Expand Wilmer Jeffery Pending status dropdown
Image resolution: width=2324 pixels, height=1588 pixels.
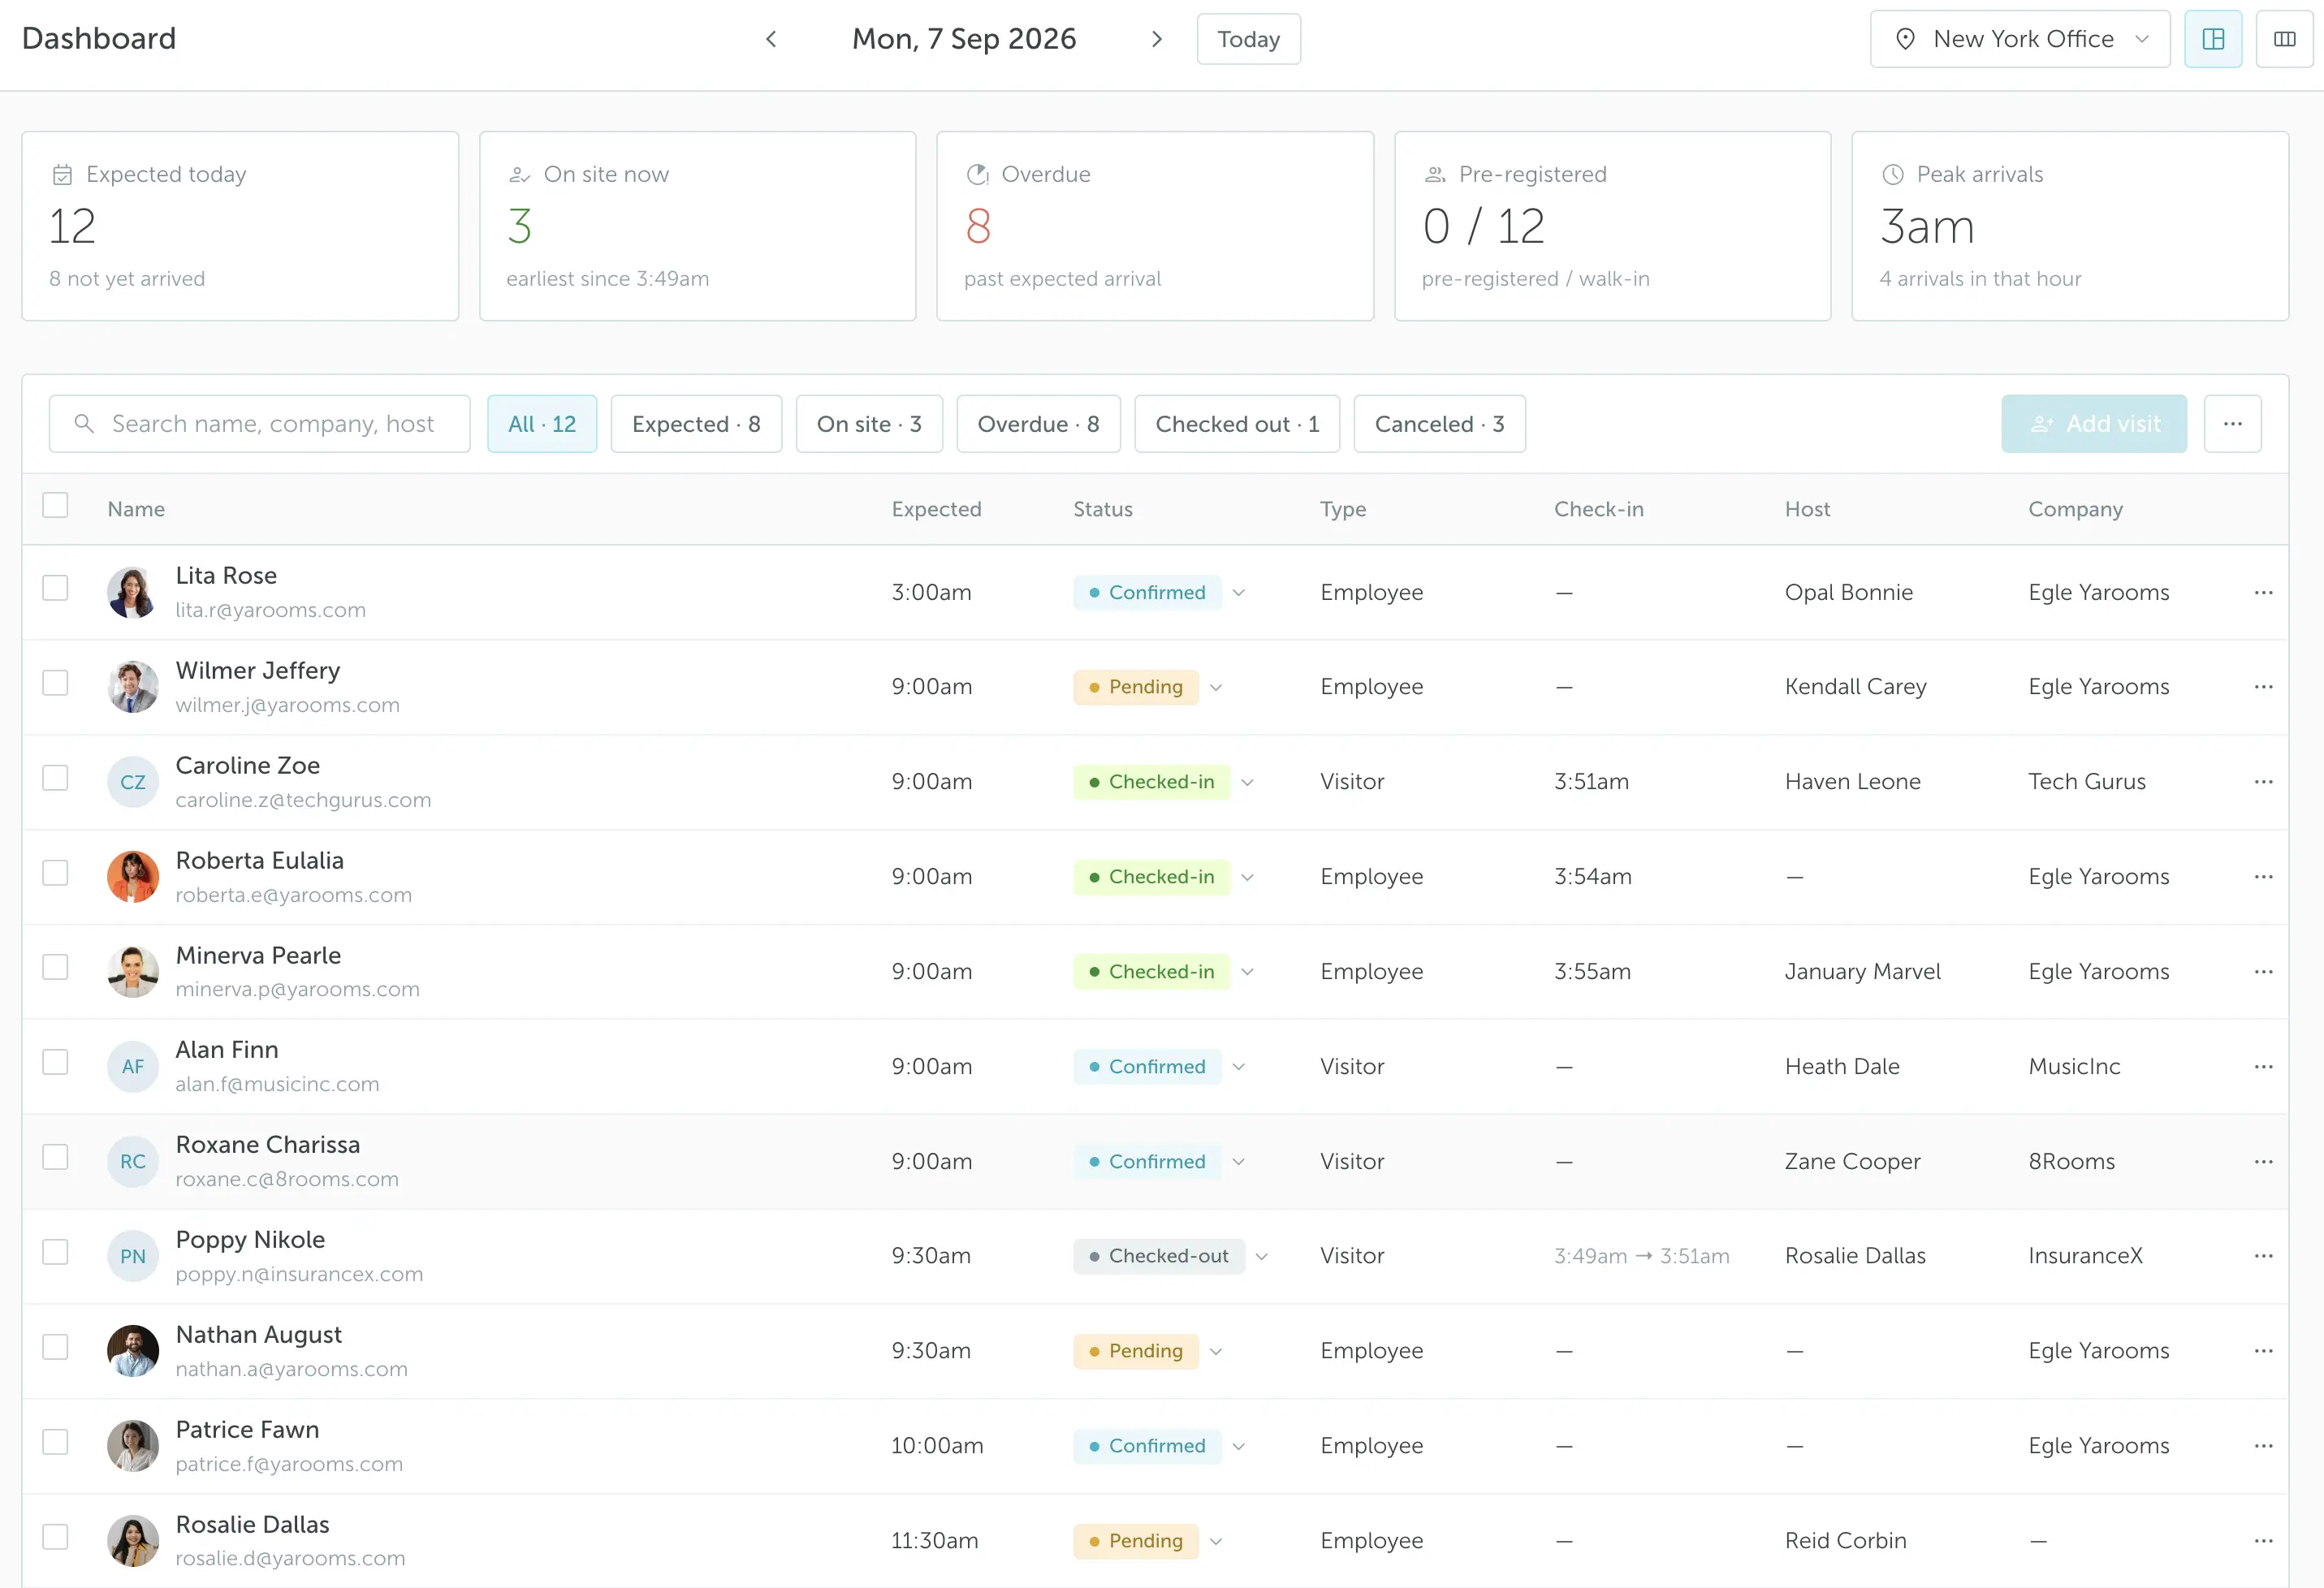click(x=1216, y=688)
